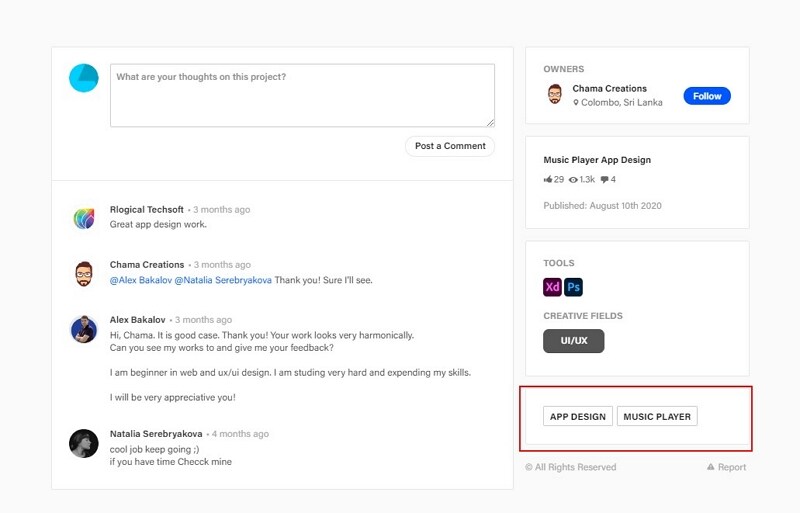
Task: Open the MUSIC PLAYER tag
Action: coord(657,416)
